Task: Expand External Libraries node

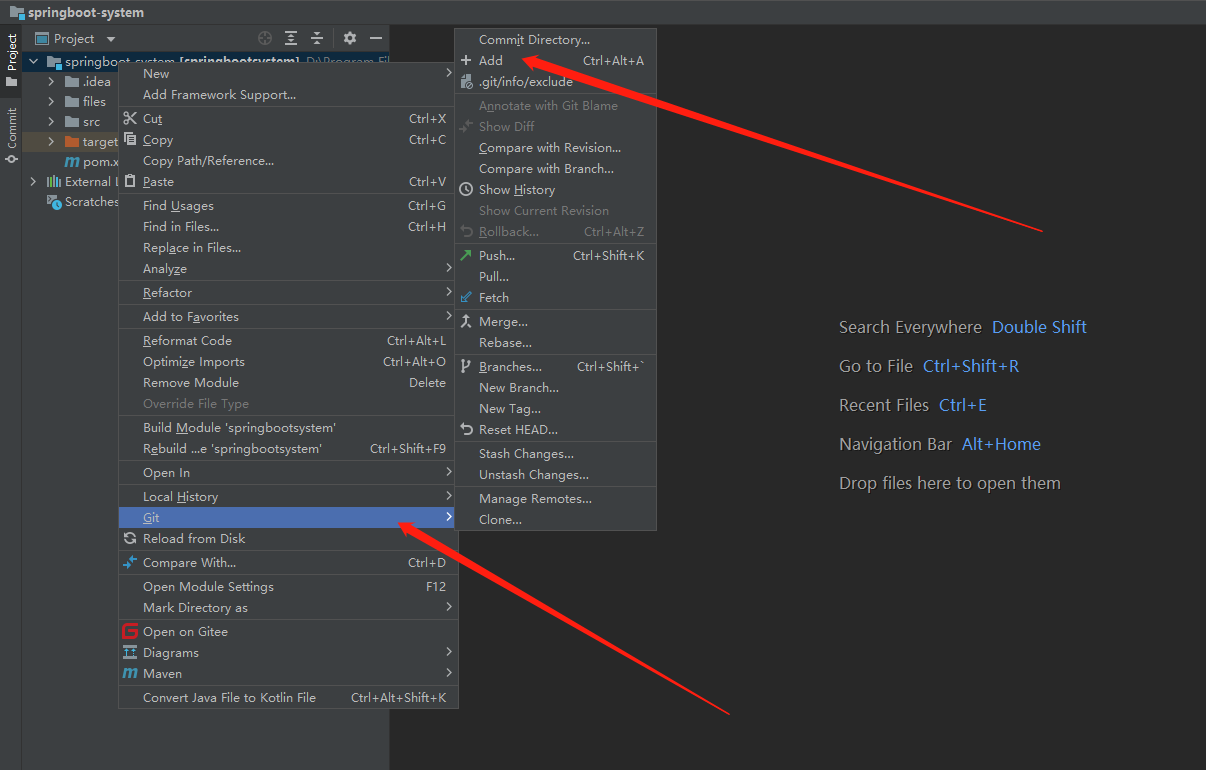Action: point(33,182)
